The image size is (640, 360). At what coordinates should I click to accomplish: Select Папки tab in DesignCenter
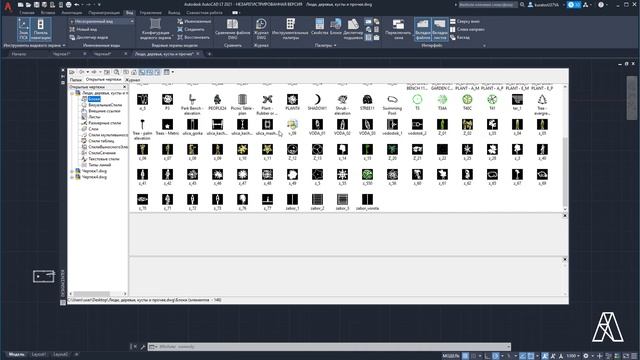(76, 80)
